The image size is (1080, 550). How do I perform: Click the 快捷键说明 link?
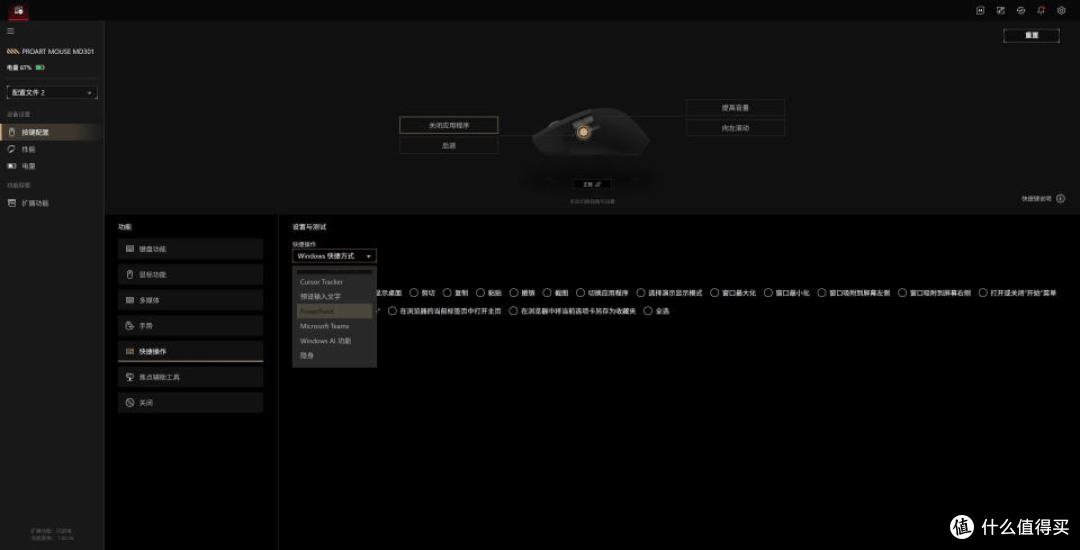1036,198
